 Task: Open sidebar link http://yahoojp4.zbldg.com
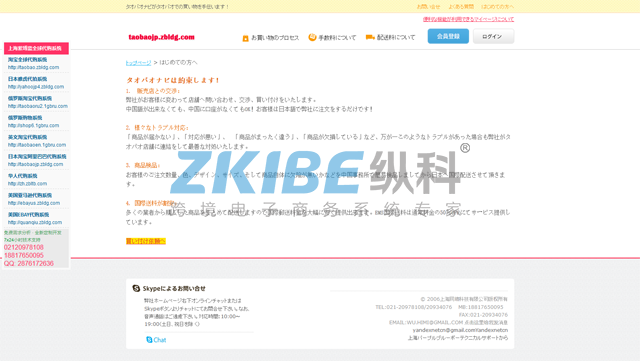[x=36, y=87]
